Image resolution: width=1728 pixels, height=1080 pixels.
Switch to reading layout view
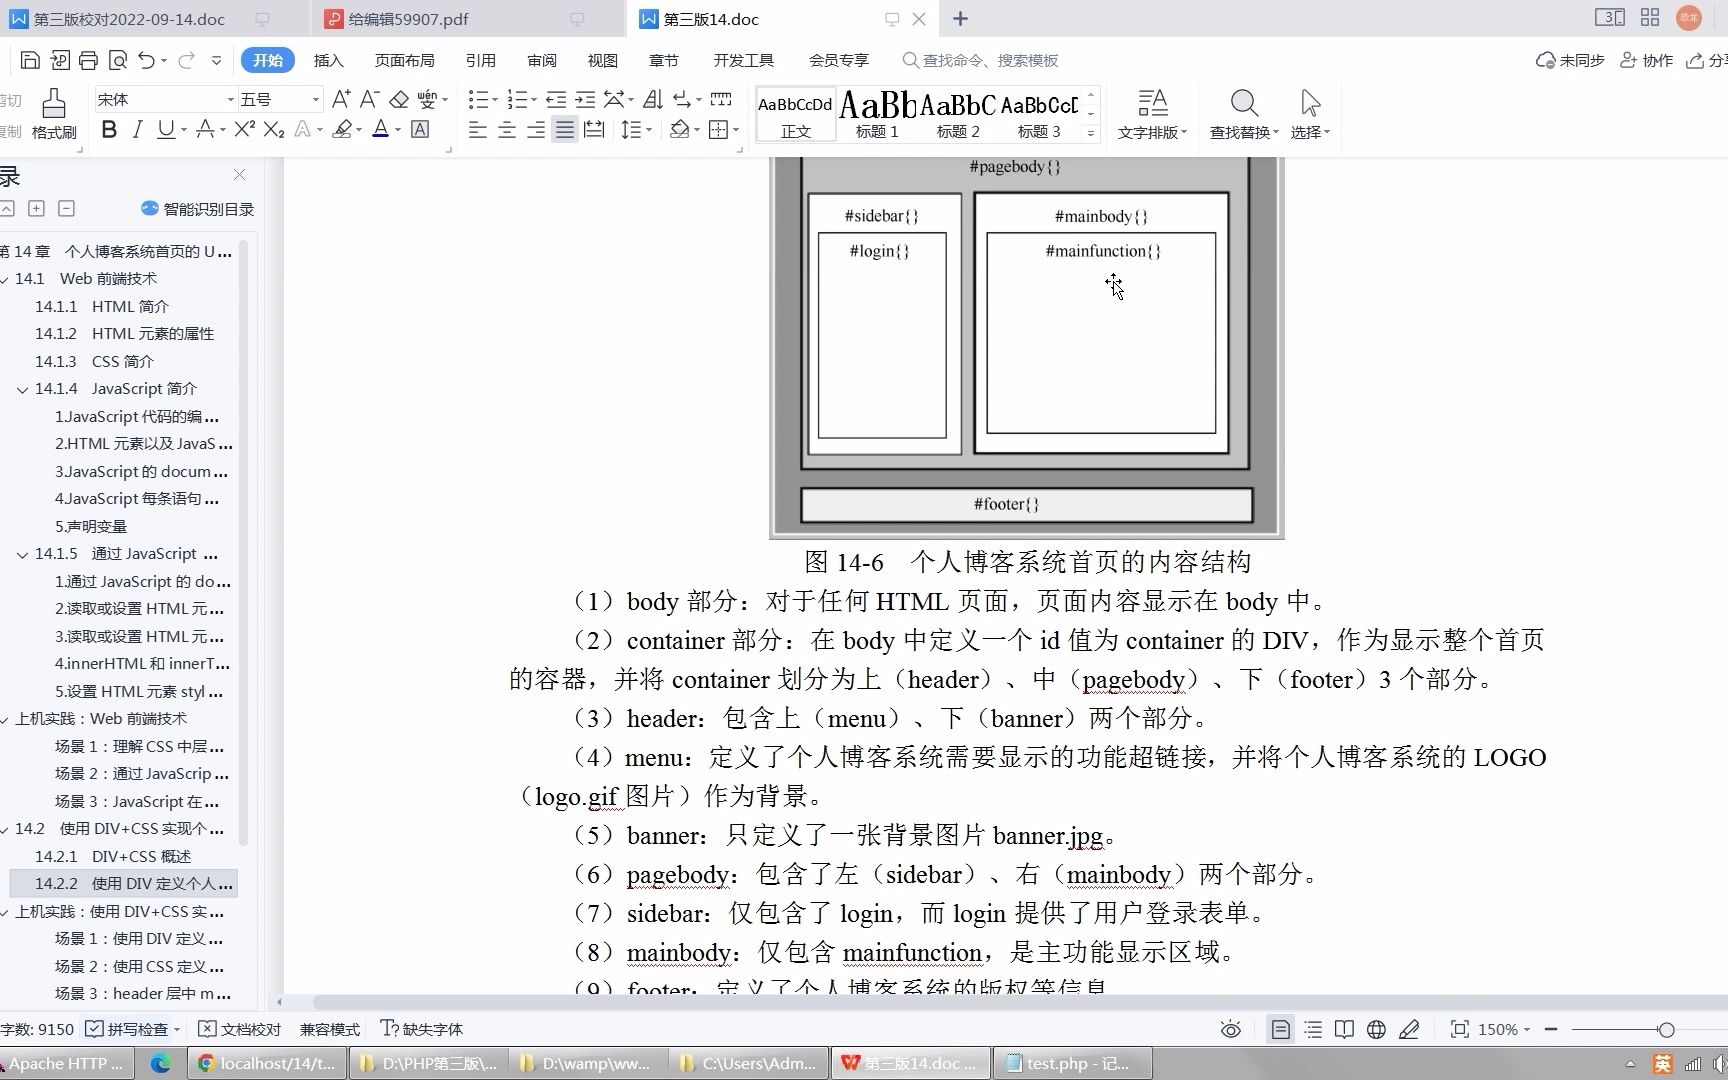(x=1345, y=1029)
